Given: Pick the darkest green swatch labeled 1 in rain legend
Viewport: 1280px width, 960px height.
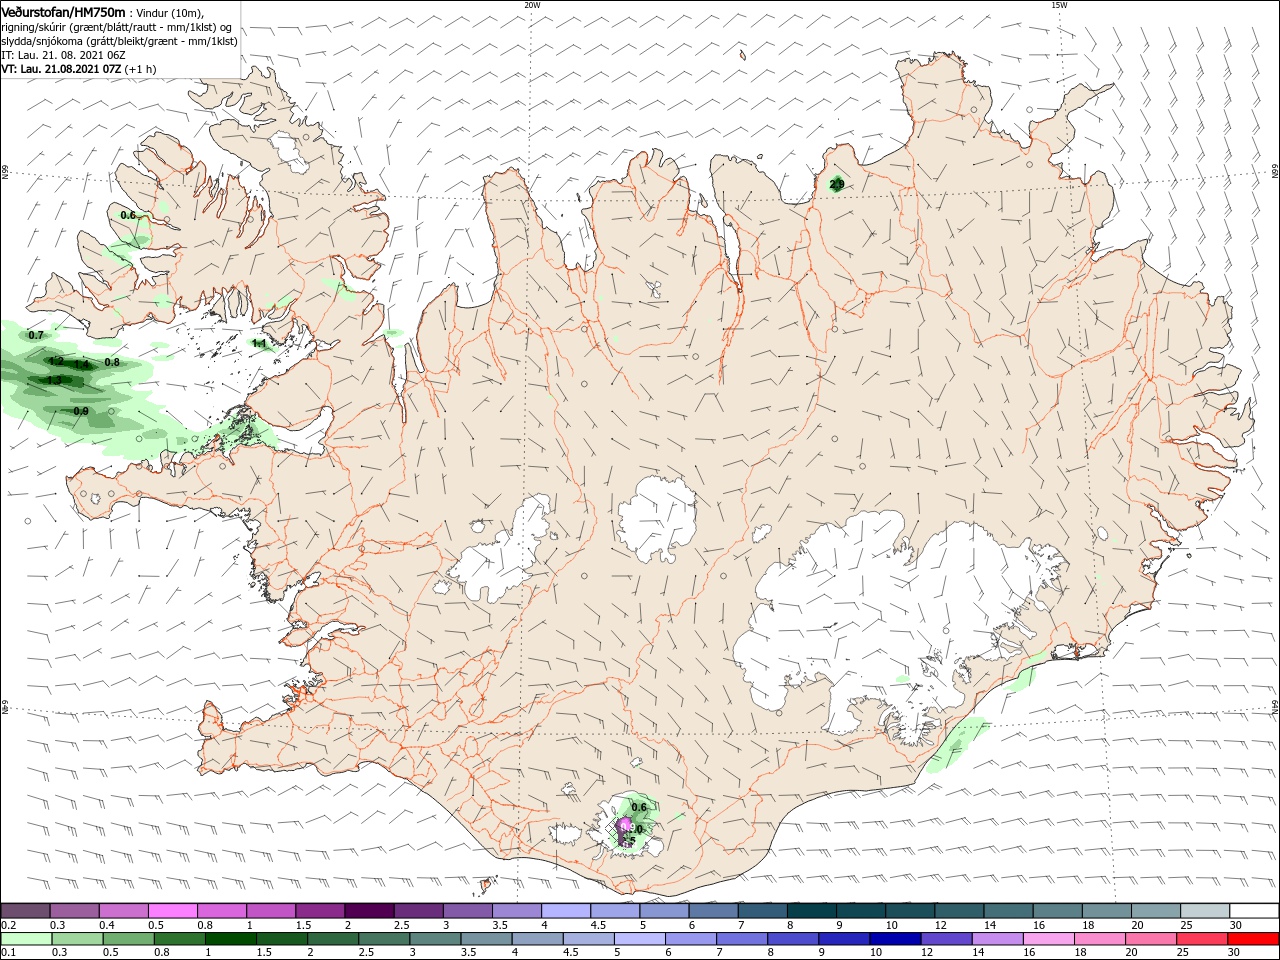Looking at the screenshot, I should [x=231, y=939].
